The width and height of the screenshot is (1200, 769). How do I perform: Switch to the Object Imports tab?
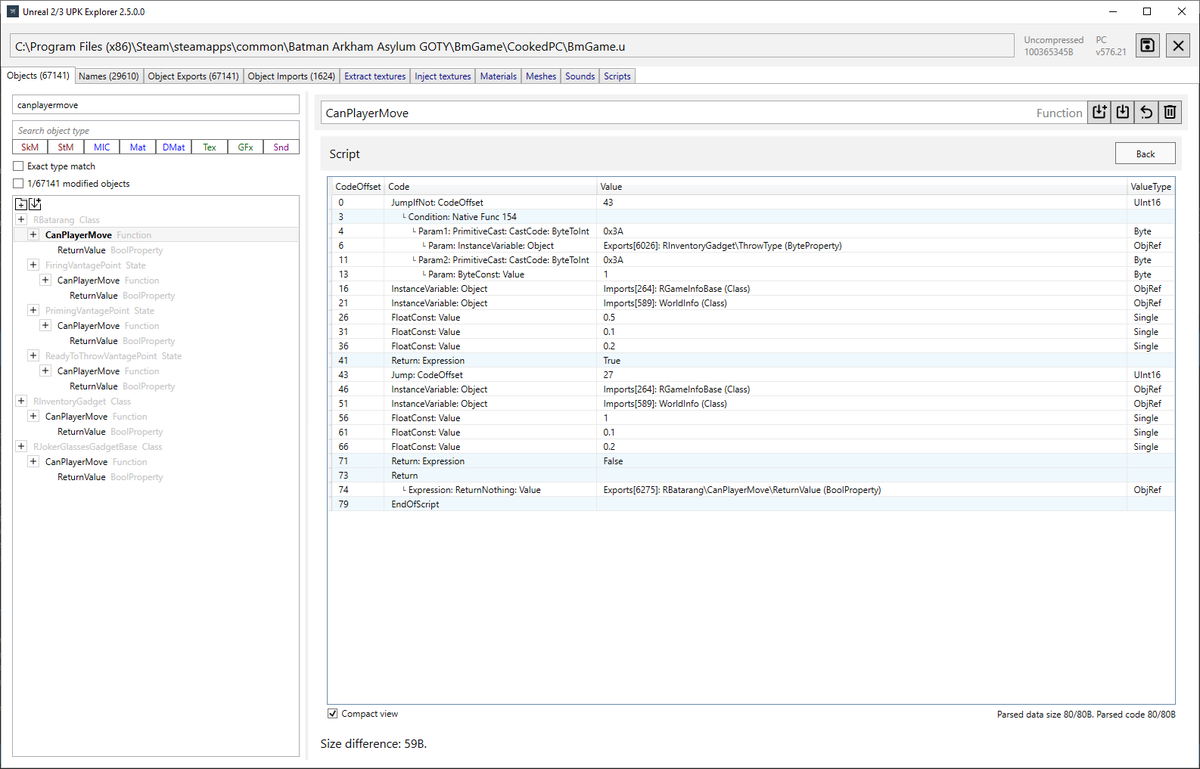tap(291, 75)
